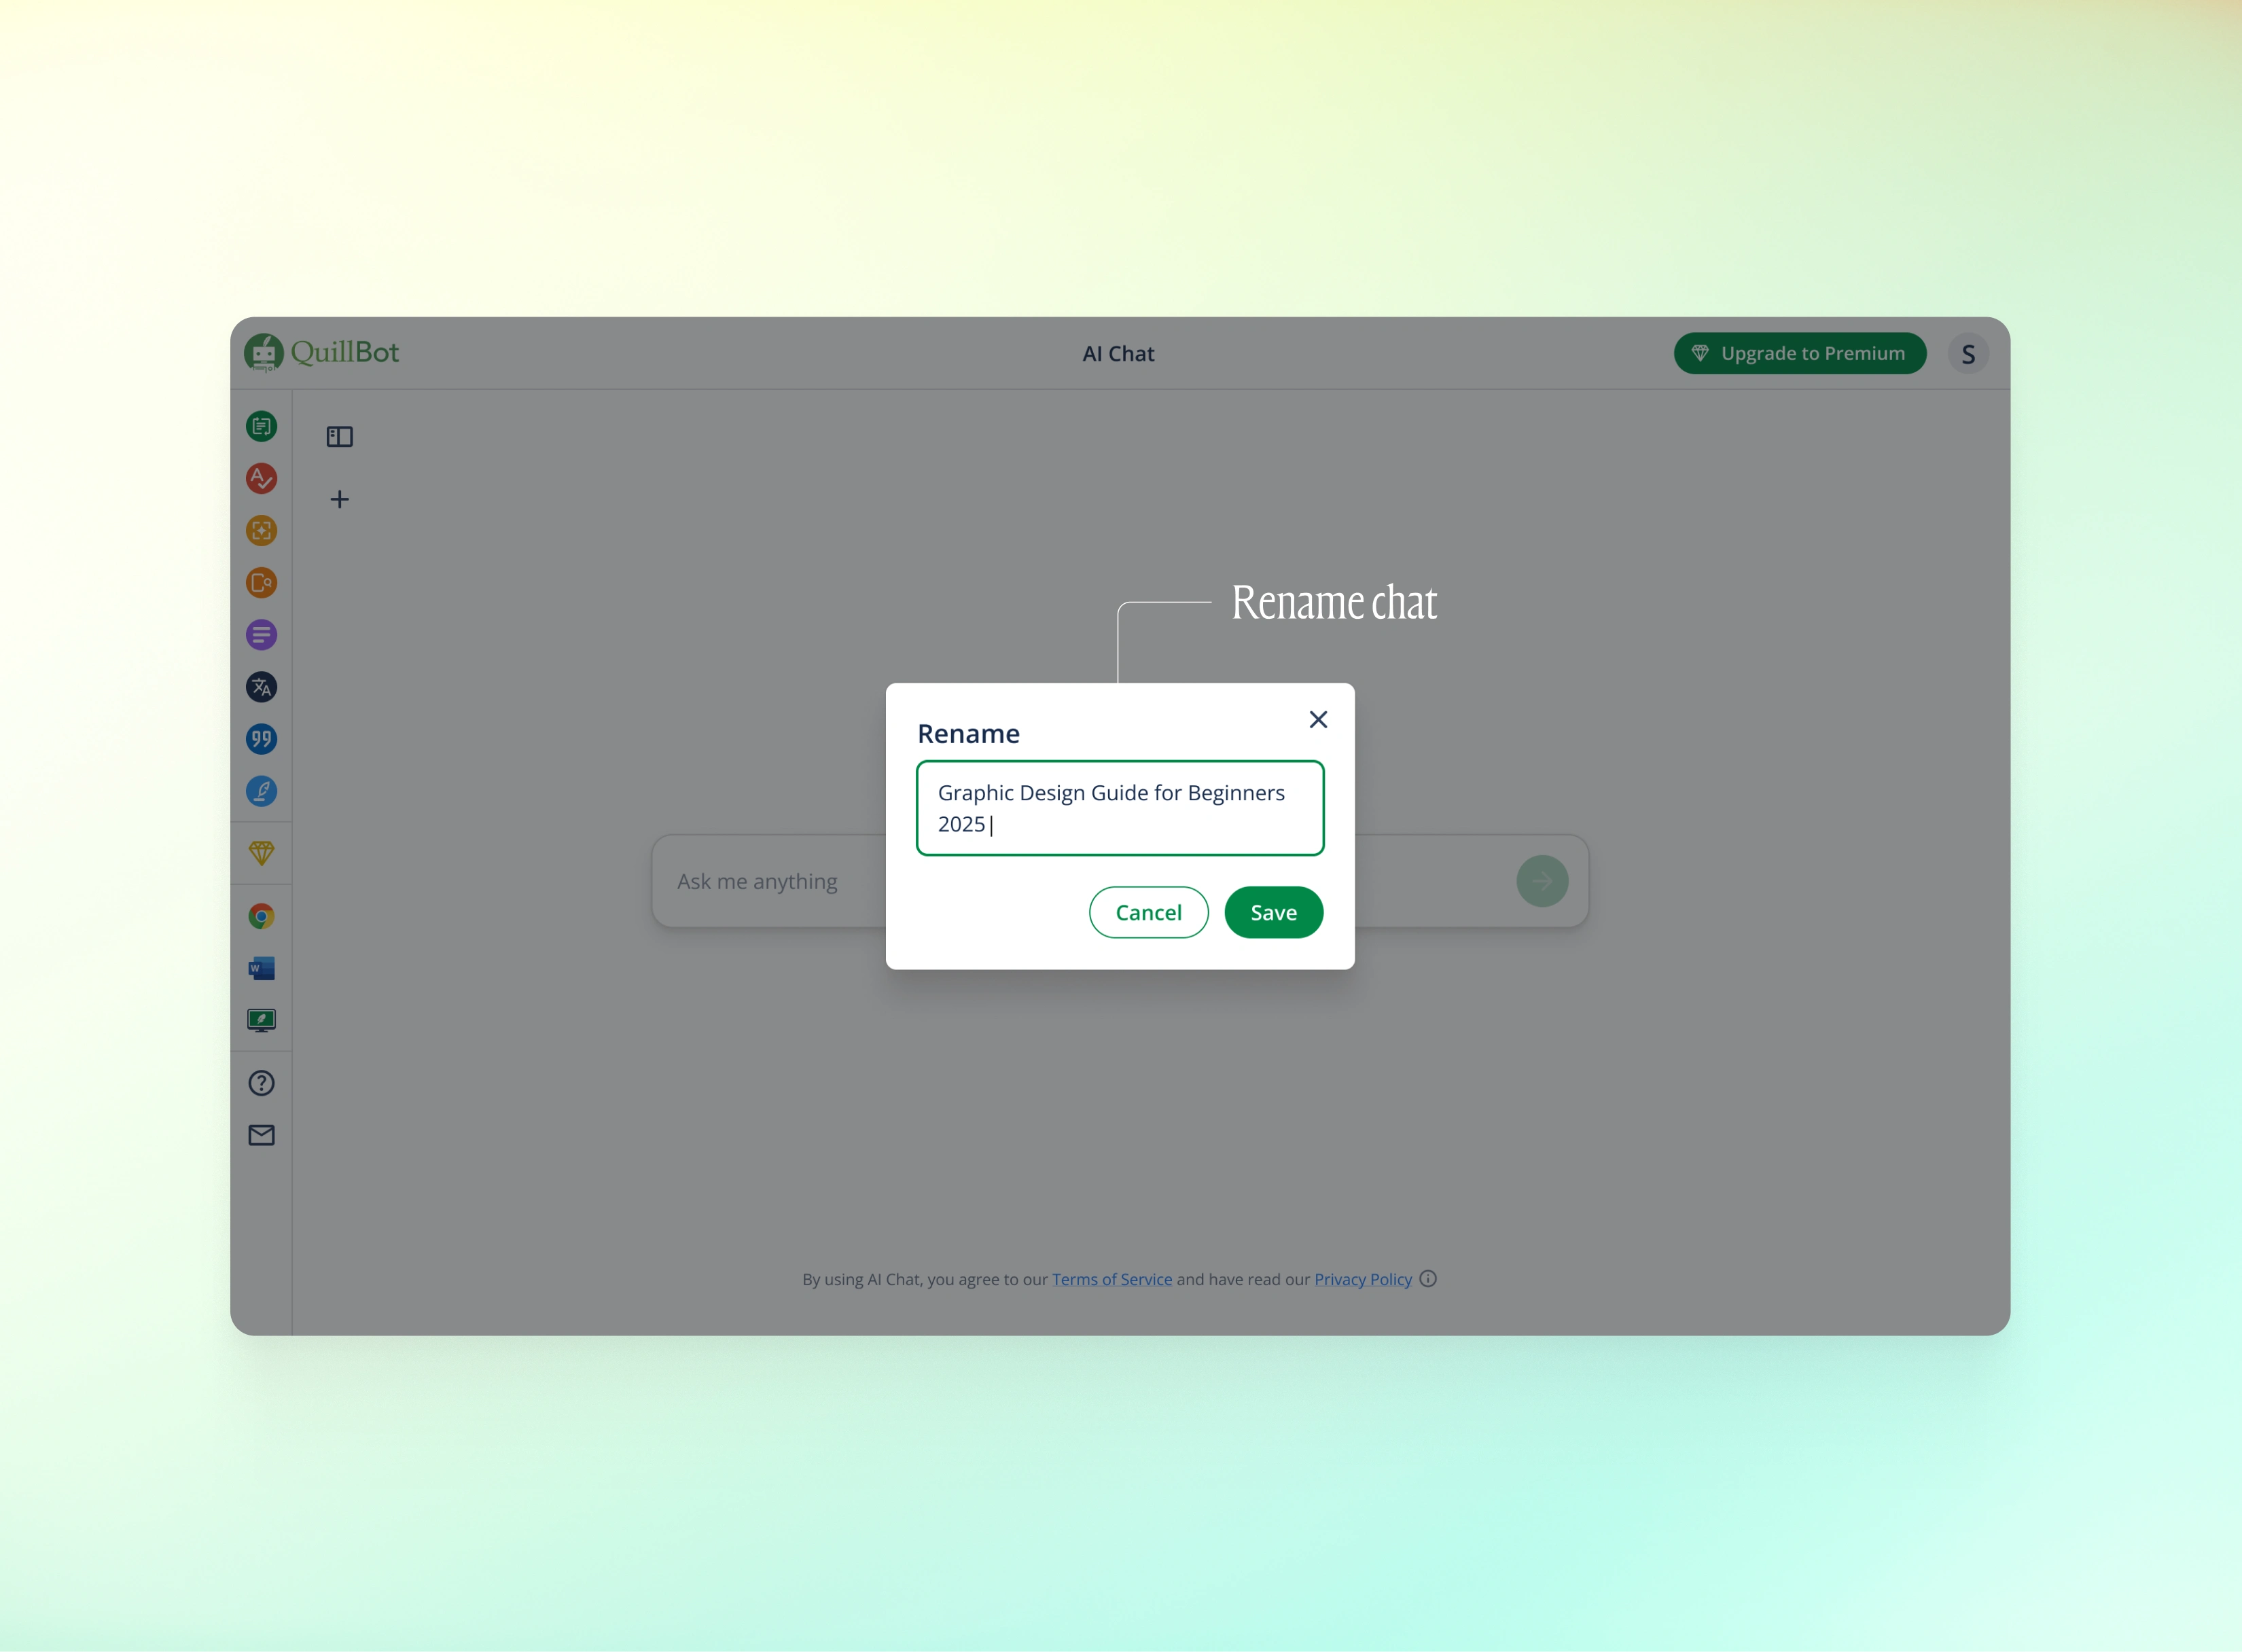2242x1652 pixels.
Task: Open QuillBot for Word icon
Action: (261, 968)
